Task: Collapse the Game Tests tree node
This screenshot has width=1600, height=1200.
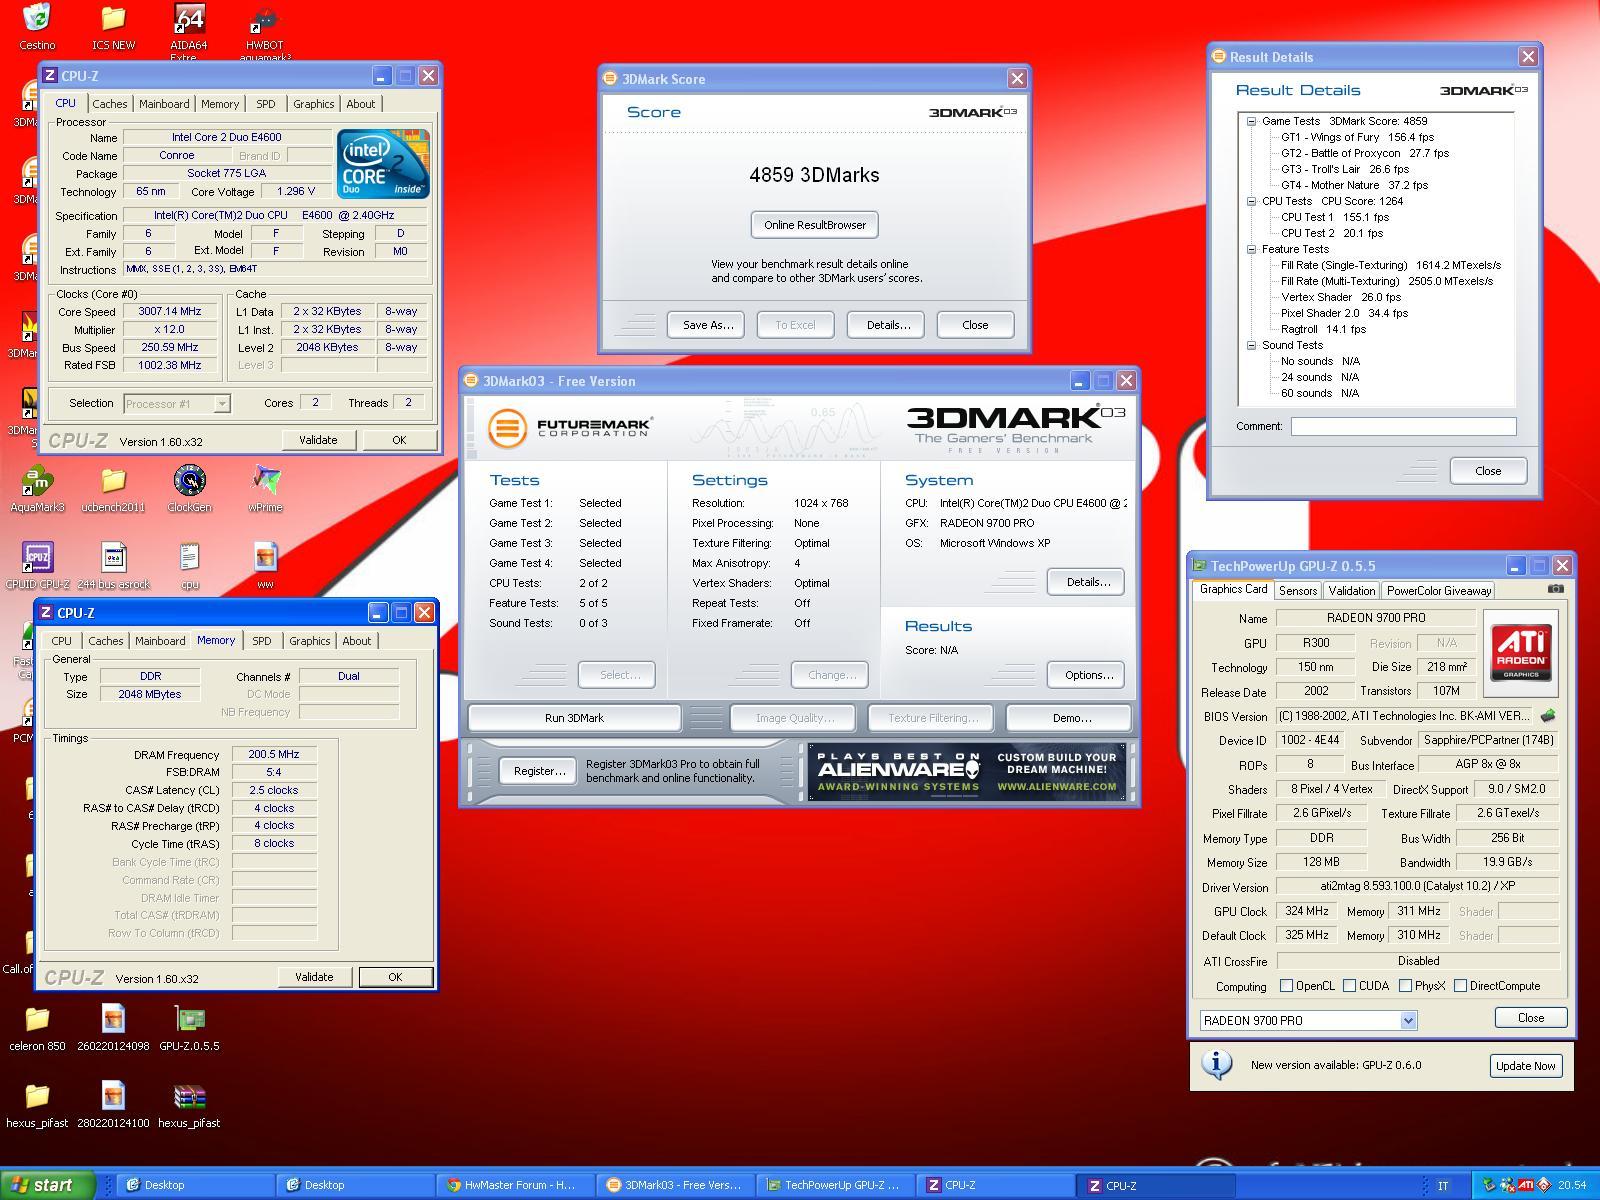Action: pos(1251,121)
